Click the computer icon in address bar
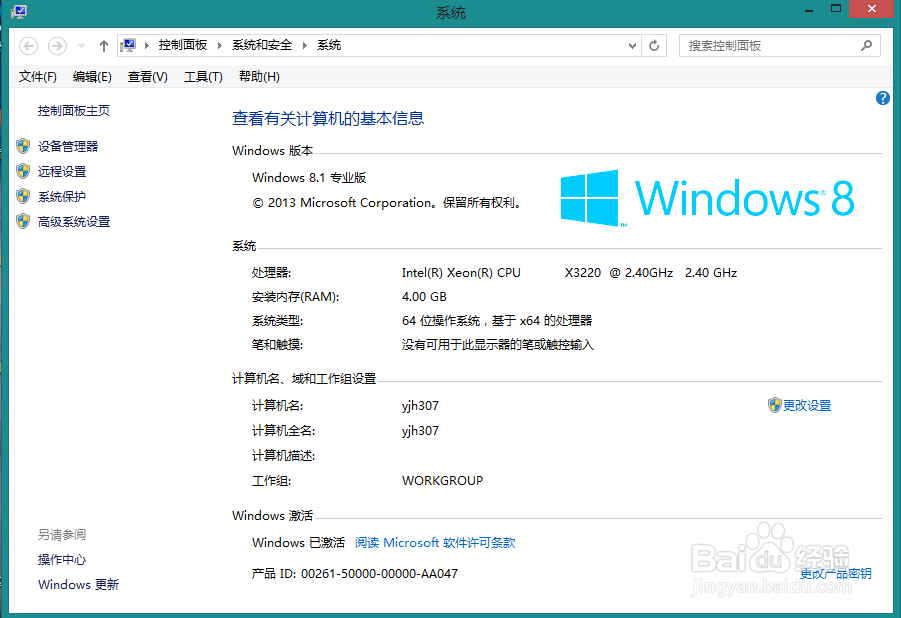The image size is (901, 618). (x=129, y=45)
